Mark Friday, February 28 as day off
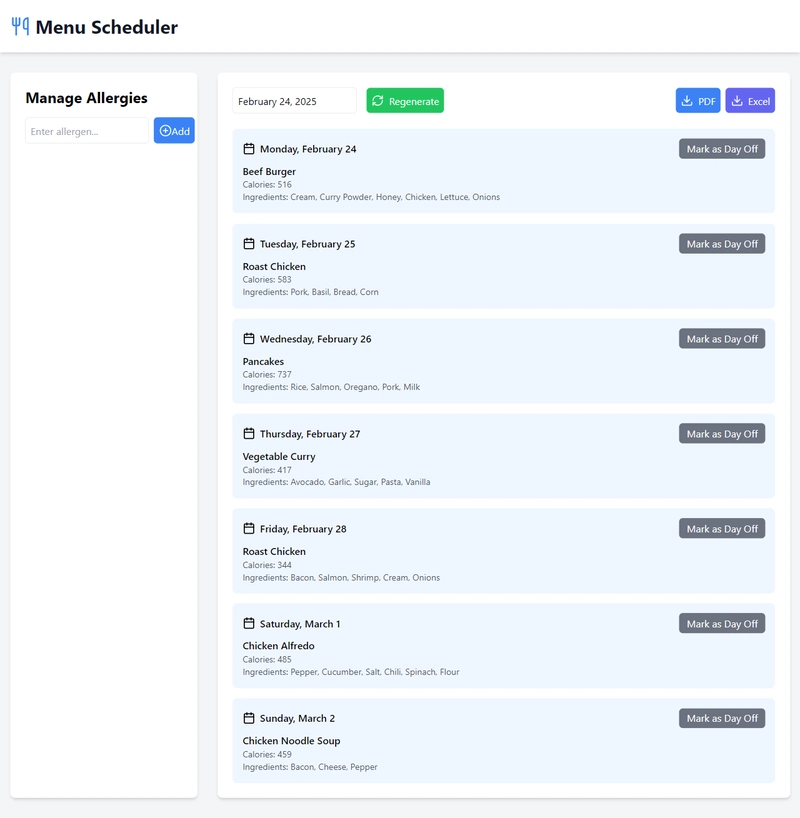Image resolution: width=800 pixels, height=818 pixels. coord(722,528)
